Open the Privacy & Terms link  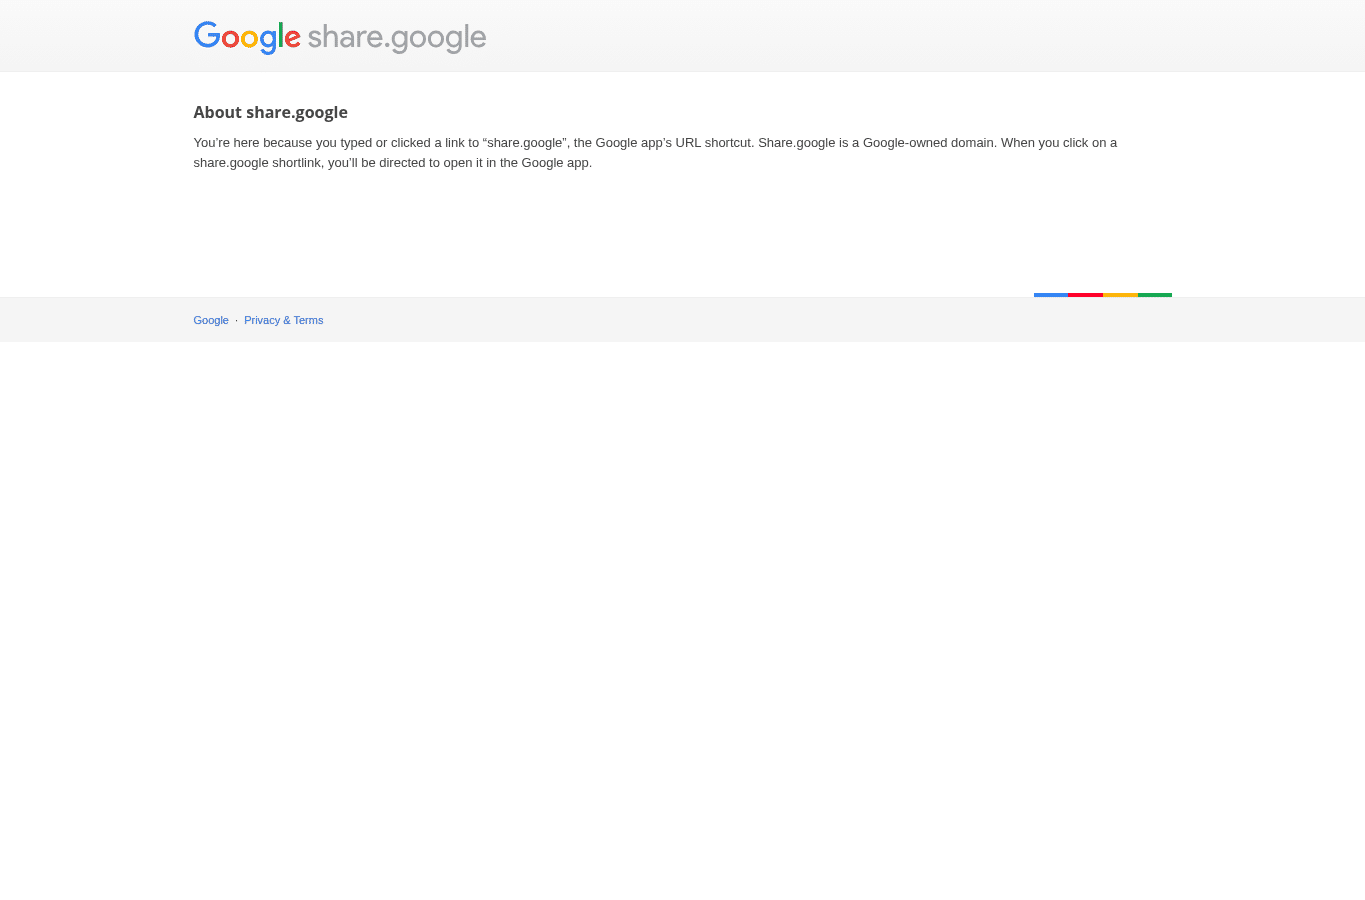283,320
